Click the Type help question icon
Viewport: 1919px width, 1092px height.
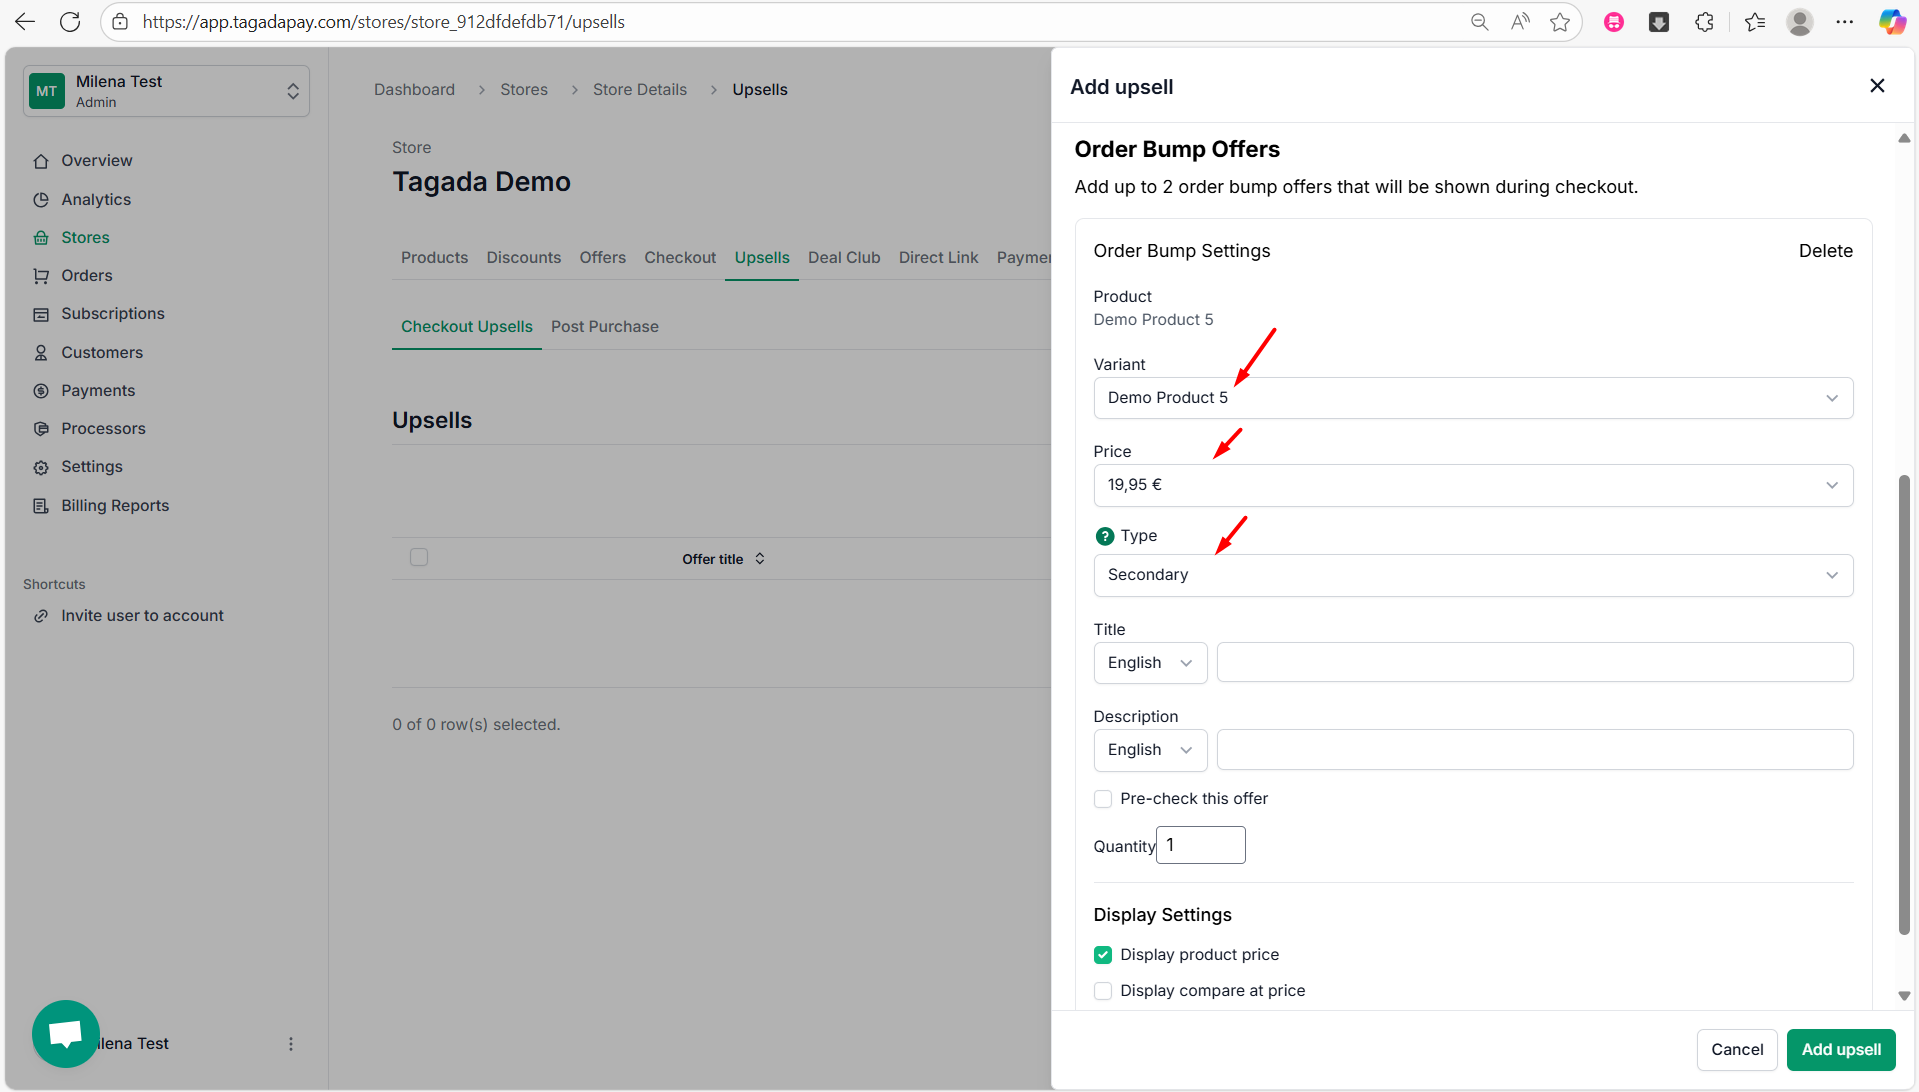tap(1104, 536)
